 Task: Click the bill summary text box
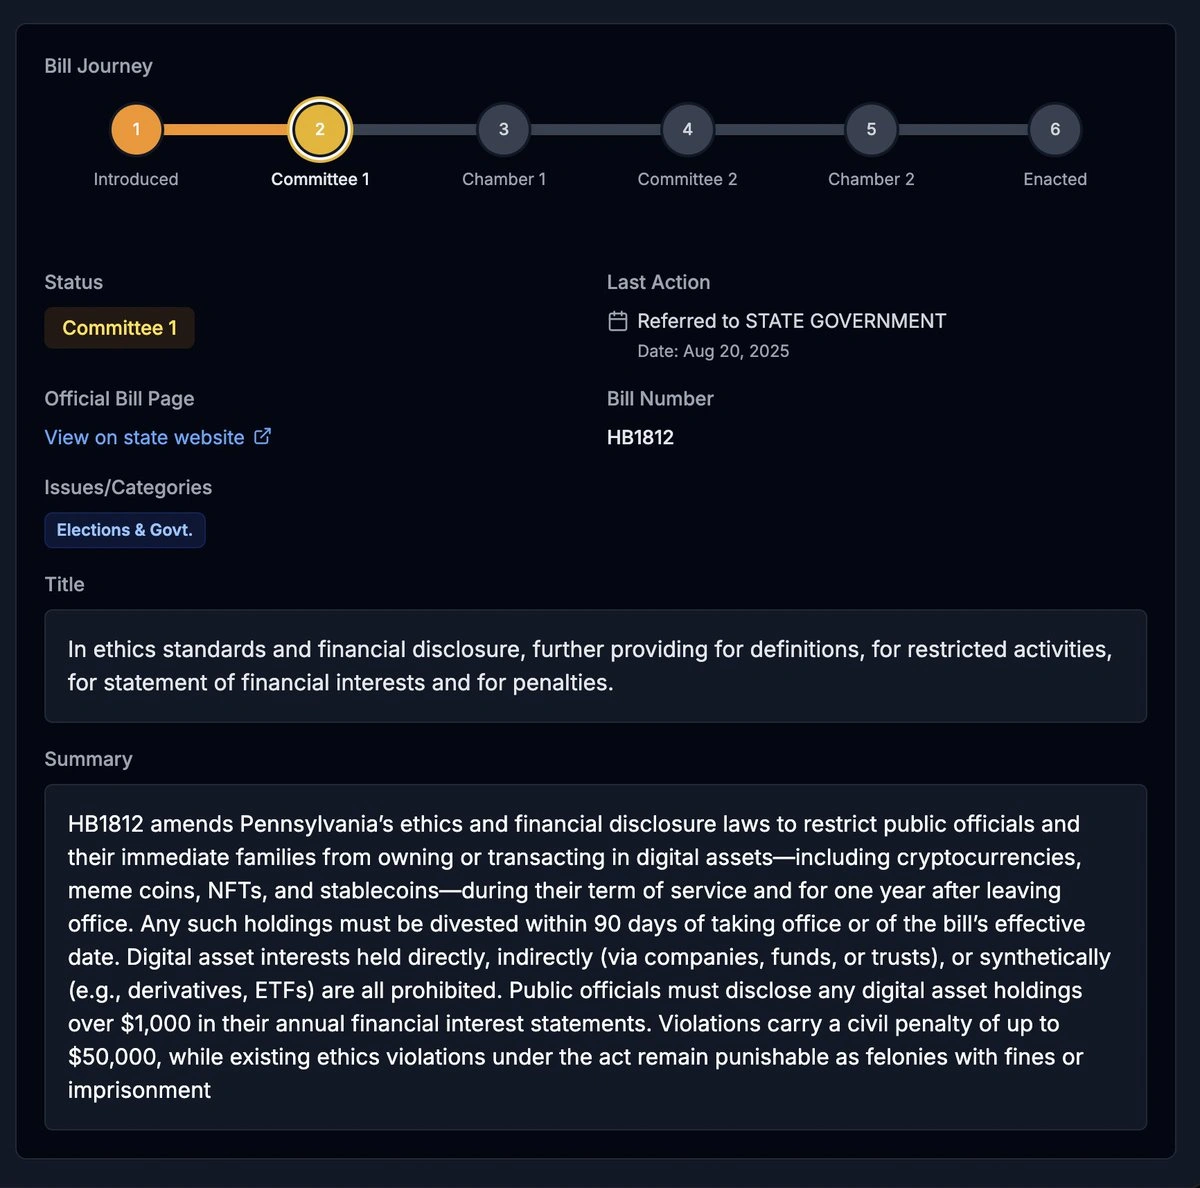pos(595,957)
